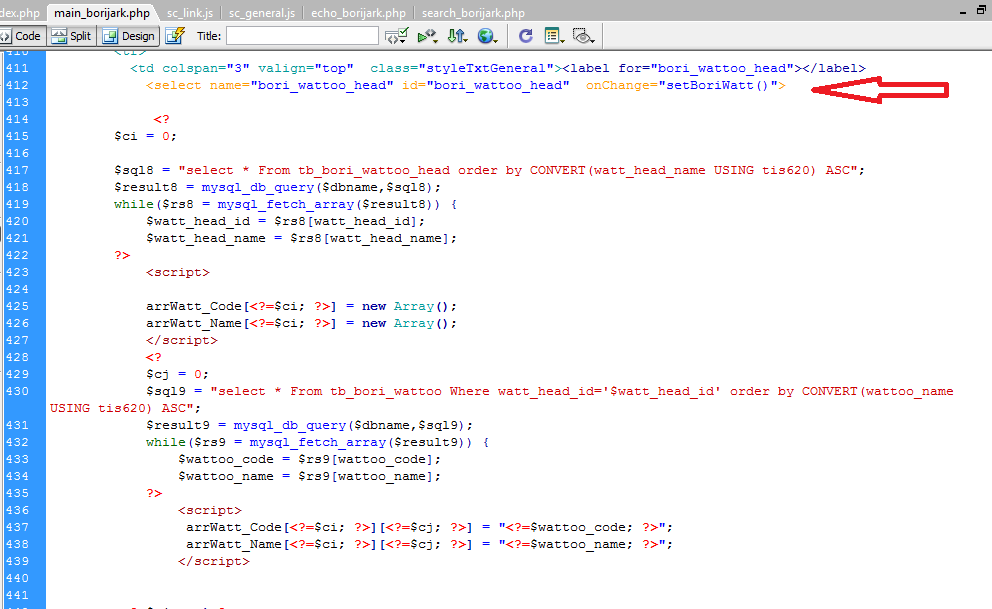Click '$wattoo_name = $rs9[wattoo_name];' line

tap(309, 477)
